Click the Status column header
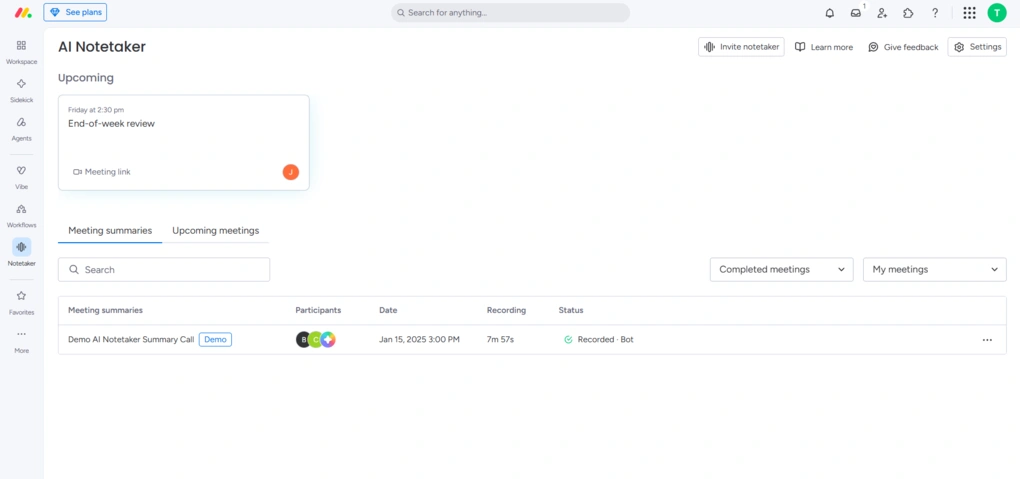Image resolution: width=1020 pixels, height=479 pixels. click(571, 310)
